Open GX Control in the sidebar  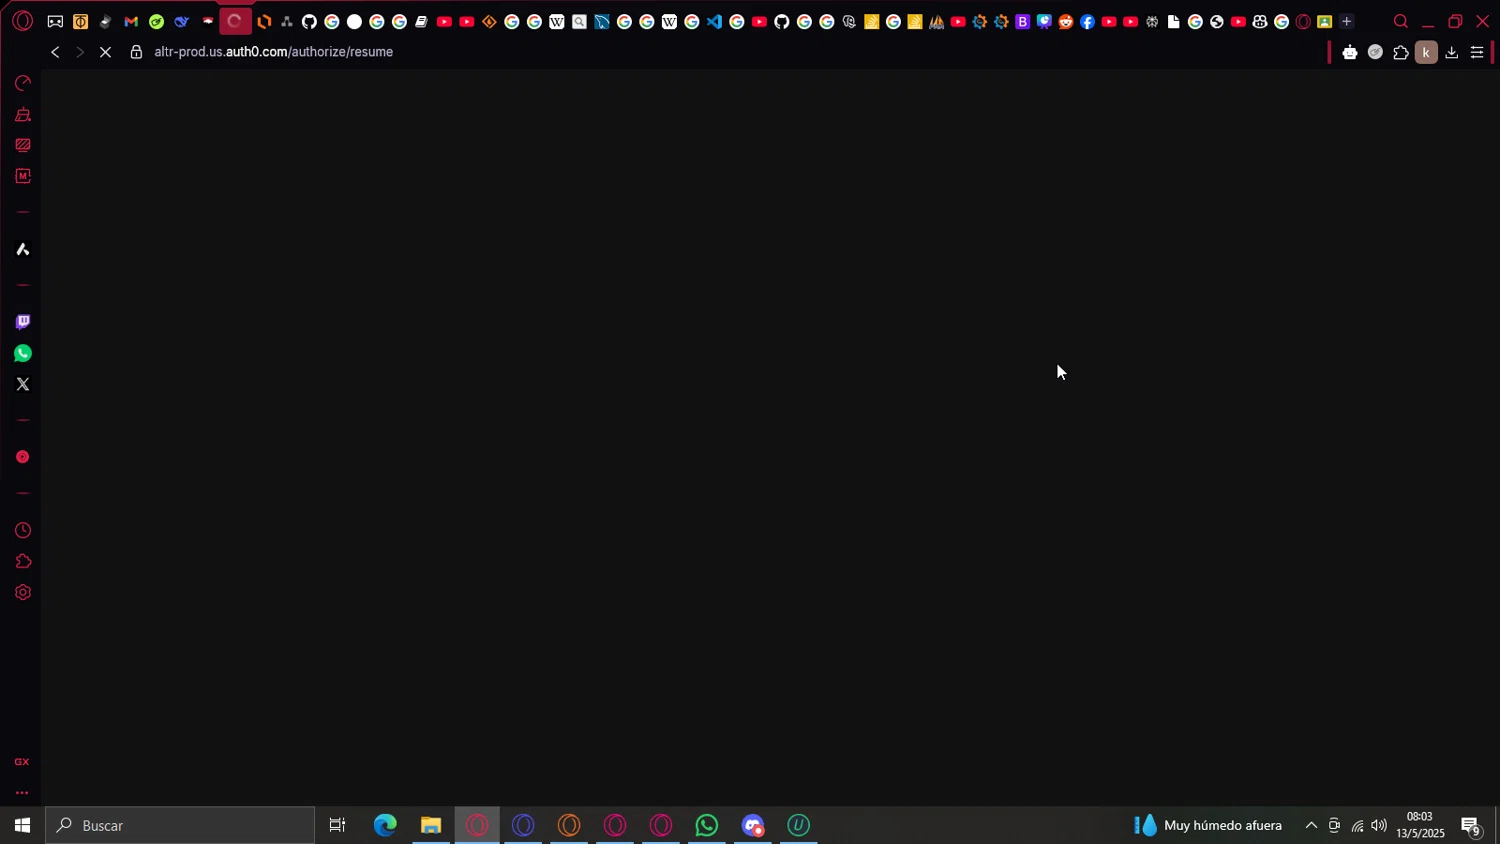(23, 83)
